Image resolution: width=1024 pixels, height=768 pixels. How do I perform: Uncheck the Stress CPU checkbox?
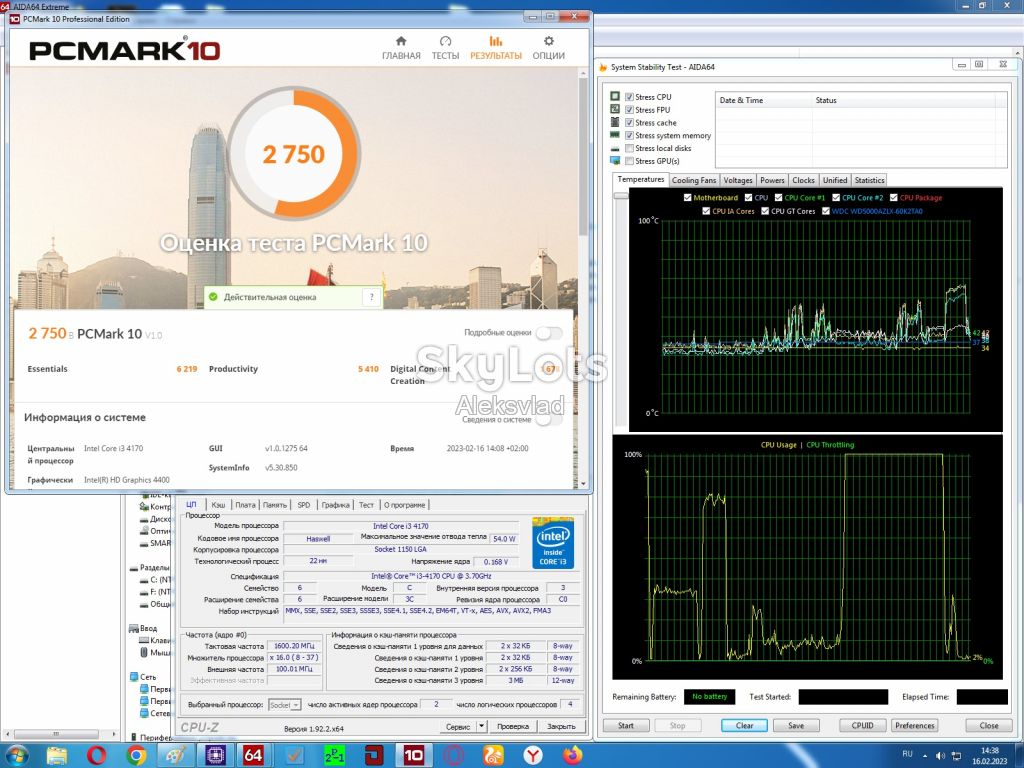point(630,97)
